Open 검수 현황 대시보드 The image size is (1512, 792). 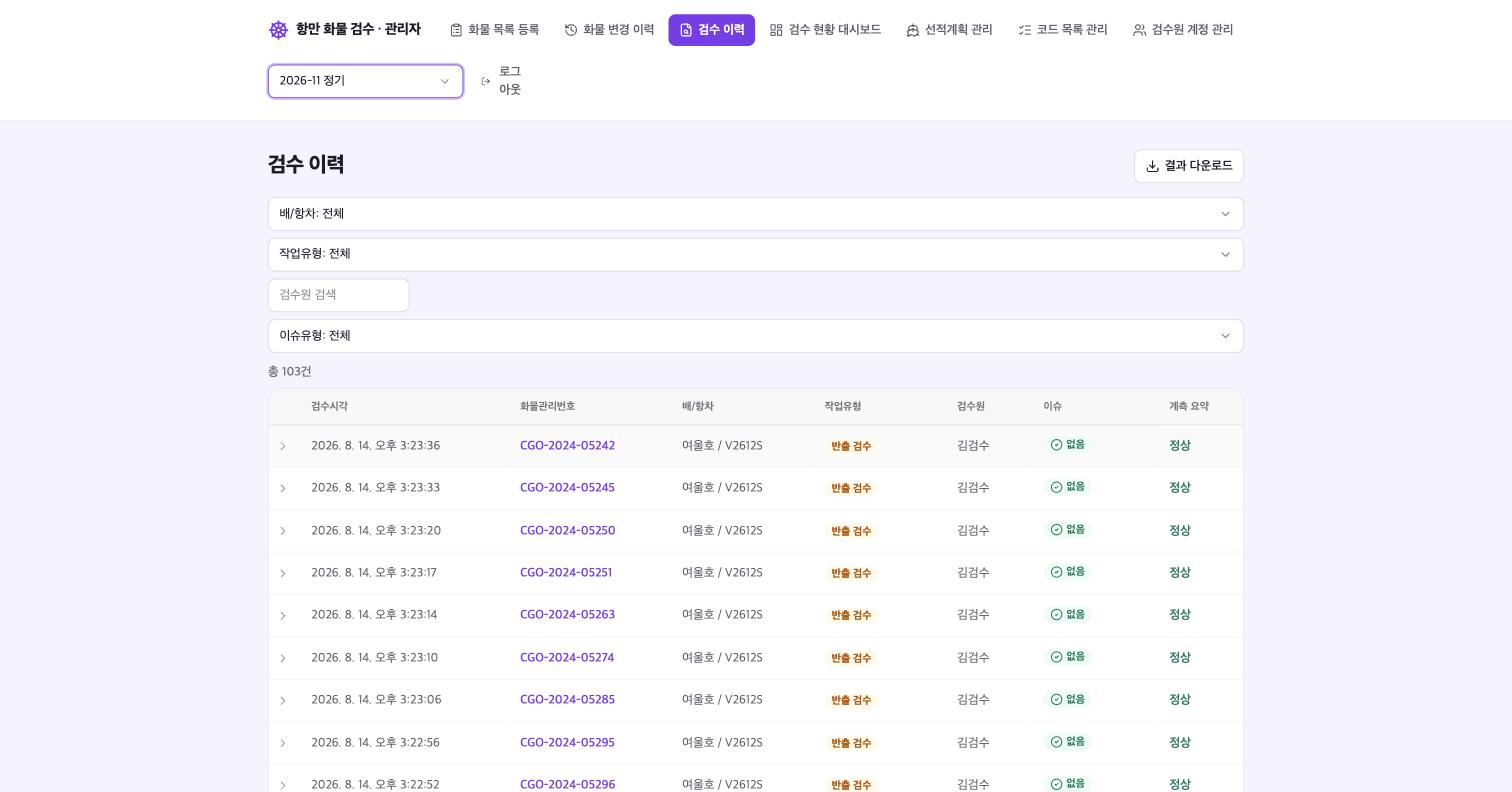[x=825, y=30]
